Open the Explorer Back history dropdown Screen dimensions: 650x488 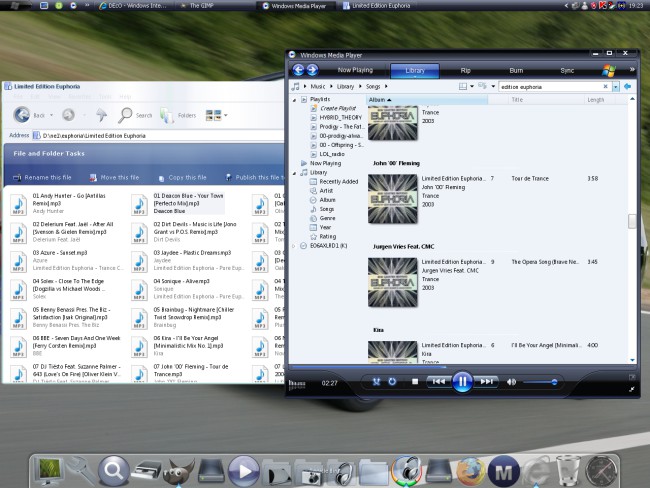51,115
